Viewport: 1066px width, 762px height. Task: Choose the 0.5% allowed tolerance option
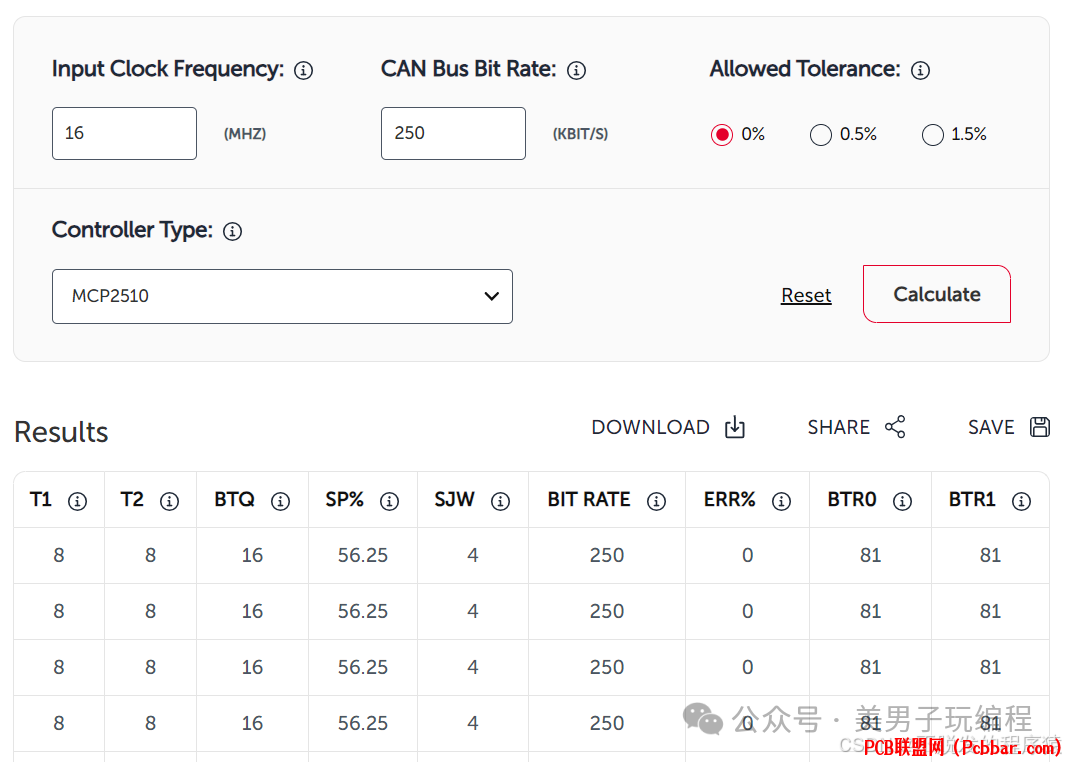821,135
